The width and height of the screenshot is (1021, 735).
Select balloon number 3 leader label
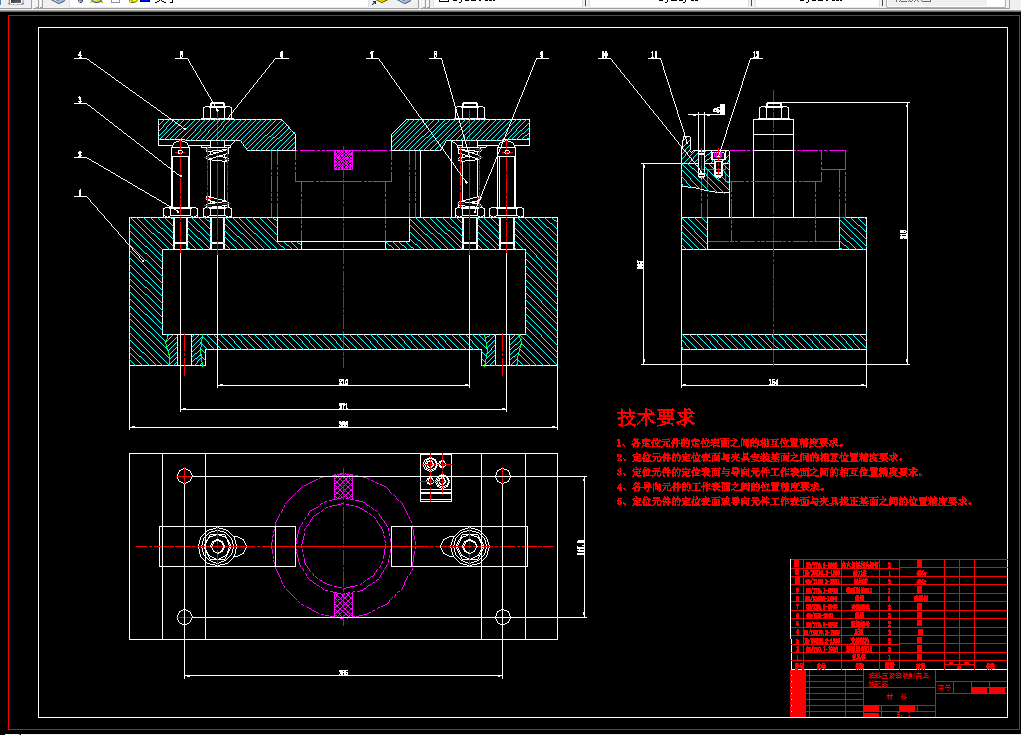click(x=79, y=100)
